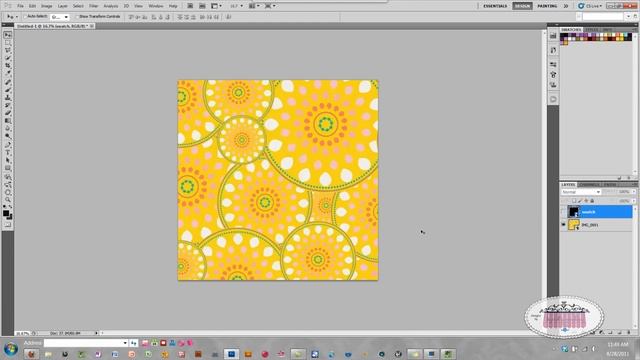Viewport: 640px width, 360px height.
Task: Show the hidden swatch layer
Action: (563, 212)
